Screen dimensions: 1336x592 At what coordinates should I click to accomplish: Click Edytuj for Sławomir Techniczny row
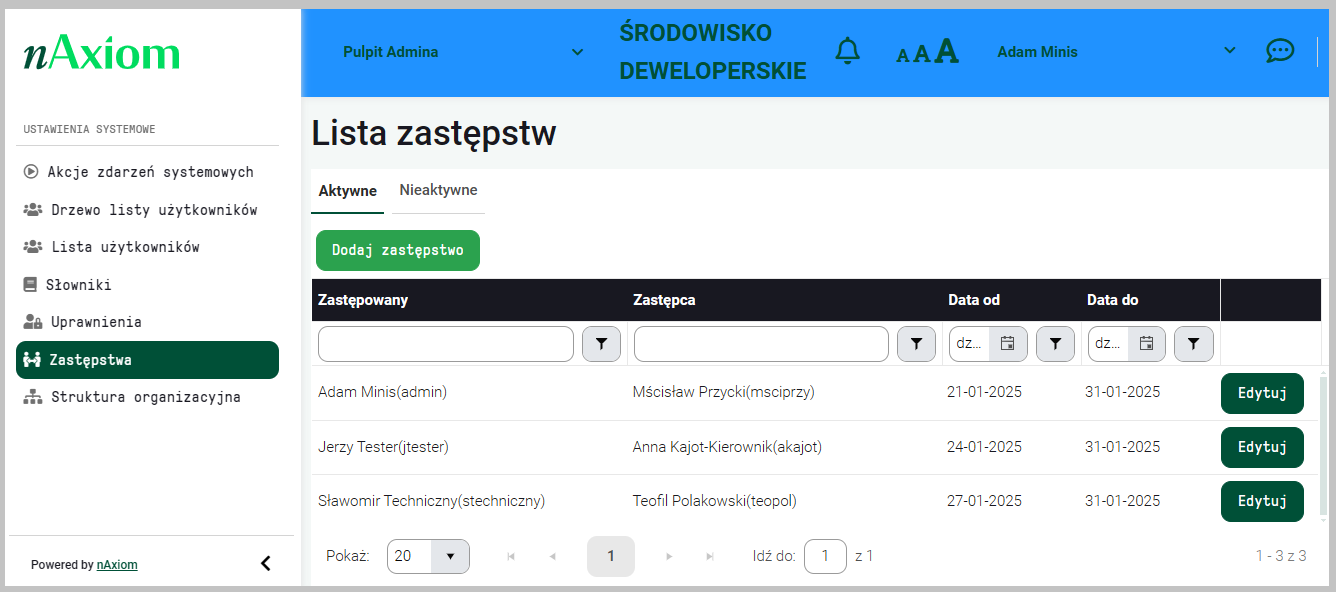pos(1262,501)
